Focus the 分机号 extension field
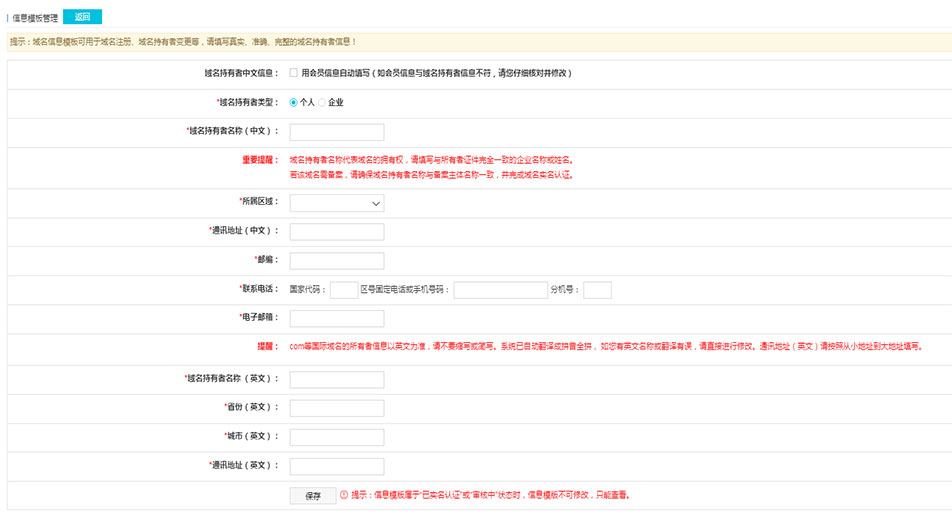The image size is (952, 520). pos(597,290)
